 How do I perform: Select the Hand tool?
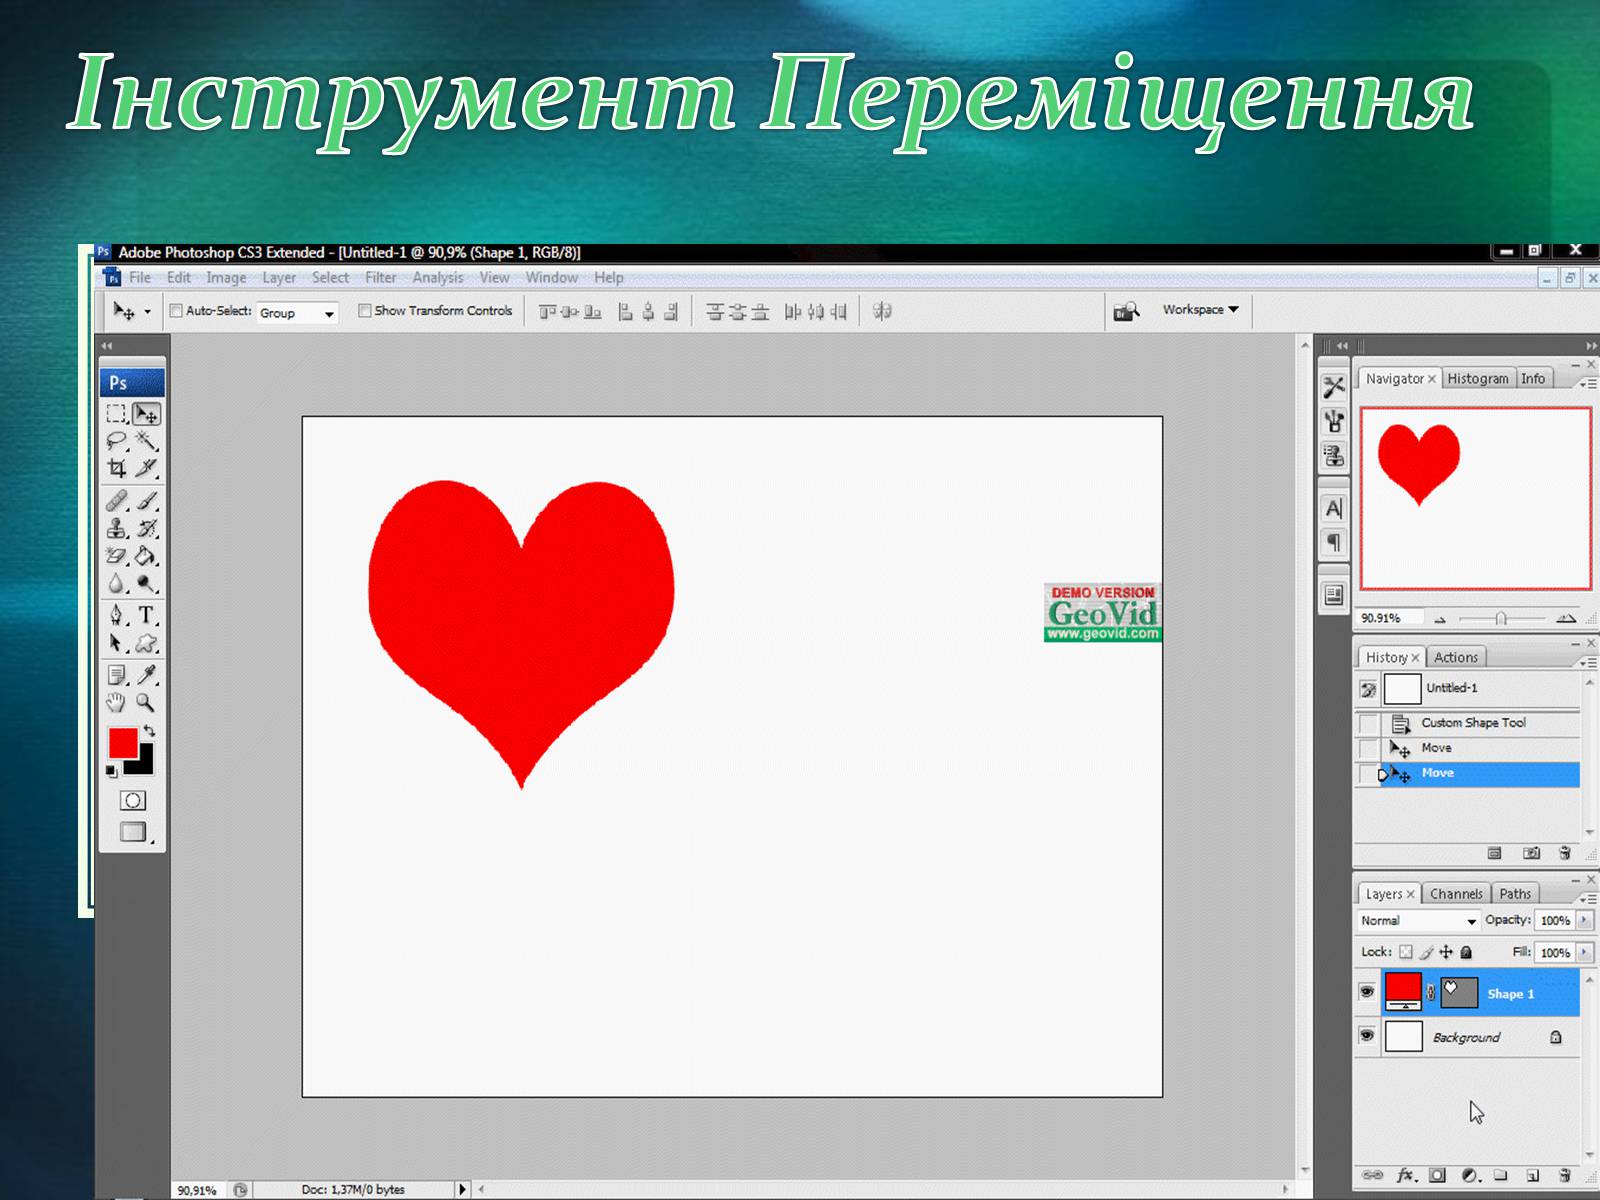[116, 703]
